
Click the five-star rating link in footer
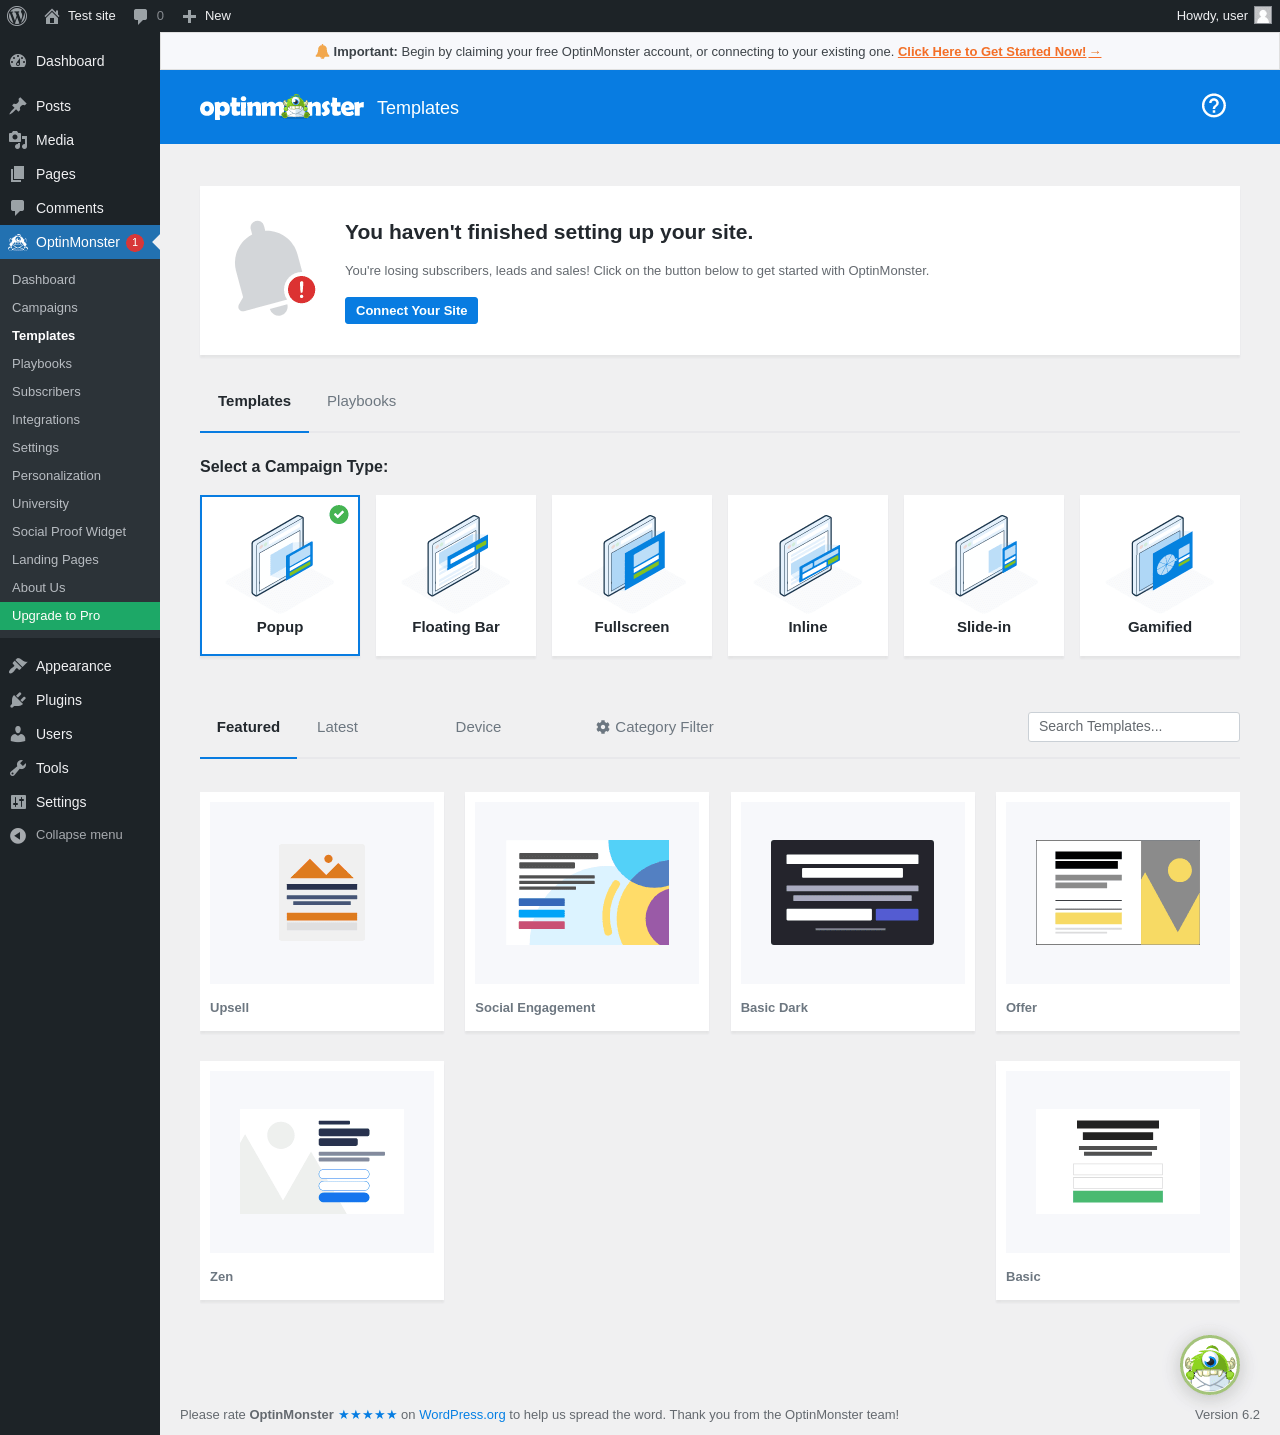367,1415
